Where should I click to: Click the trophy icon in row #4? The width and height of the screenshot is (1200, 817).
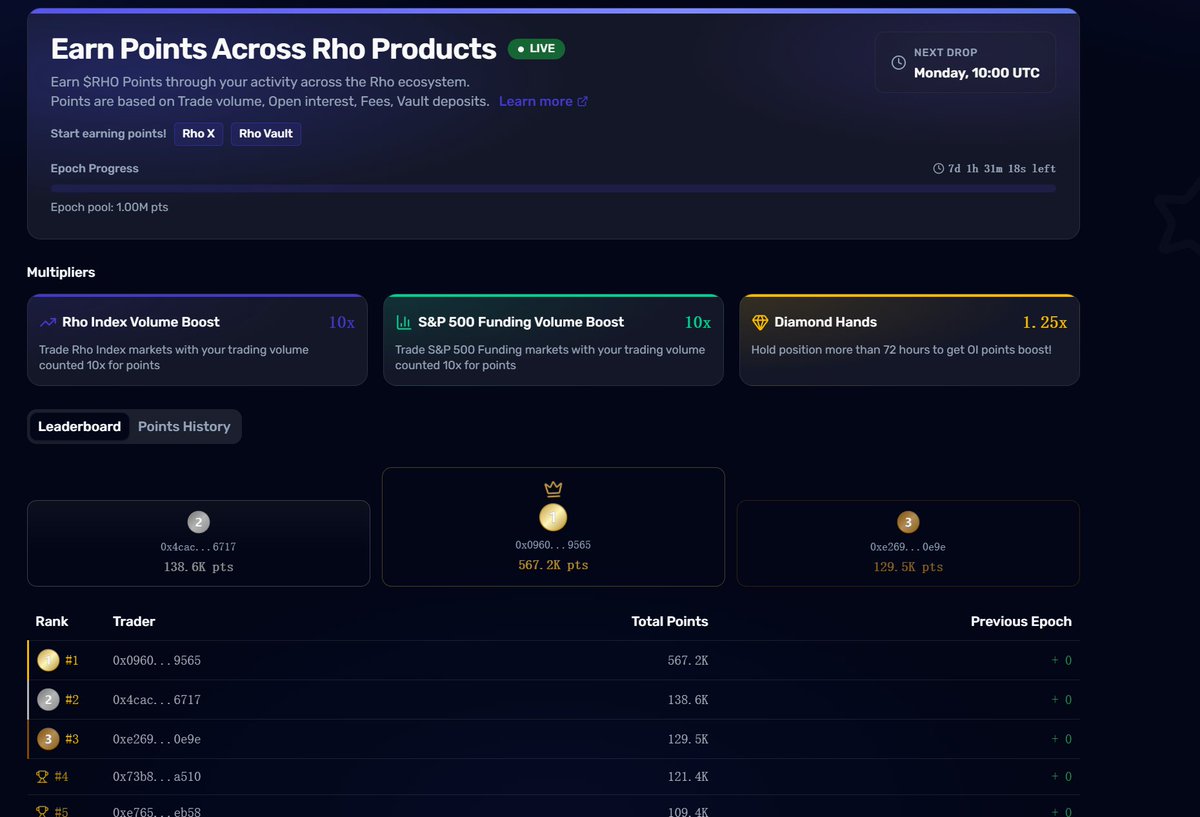click(x=42, y=776)
